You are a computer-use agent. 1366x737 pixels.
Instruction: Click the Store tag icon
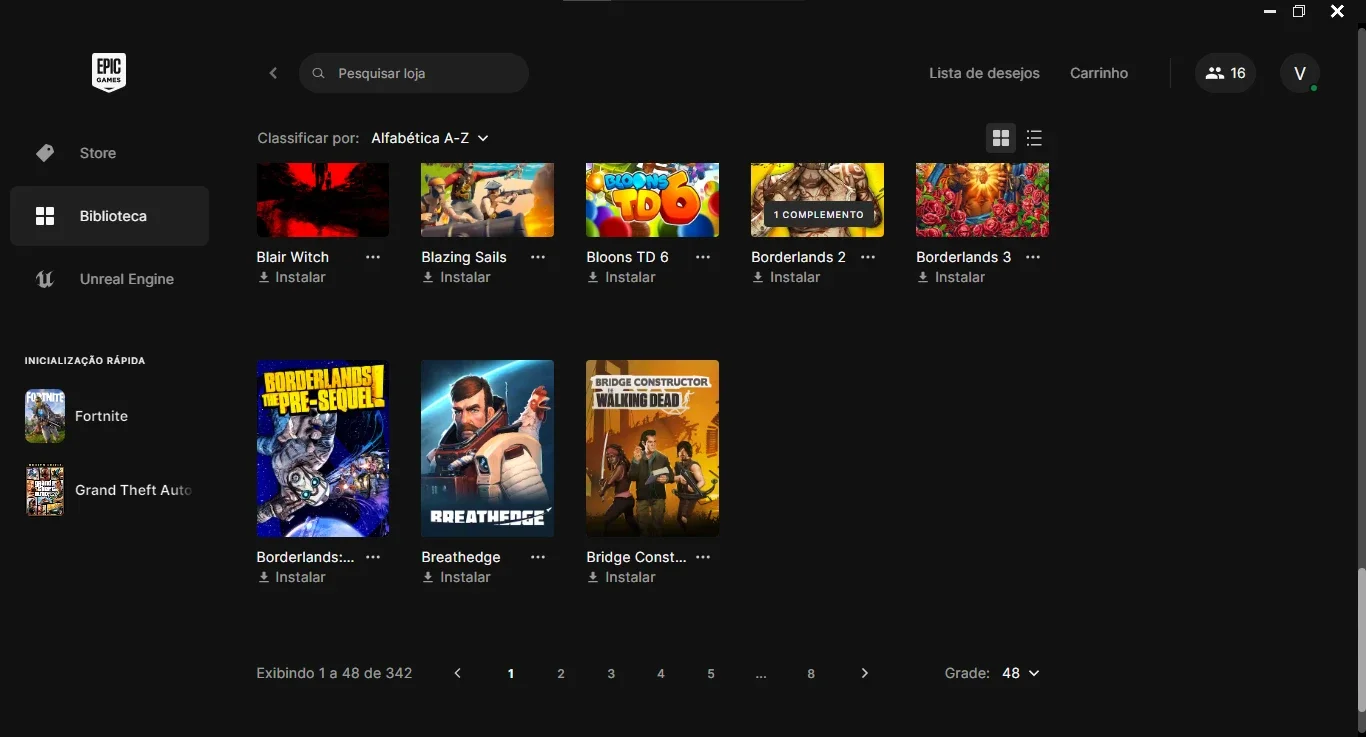[45, 153]
